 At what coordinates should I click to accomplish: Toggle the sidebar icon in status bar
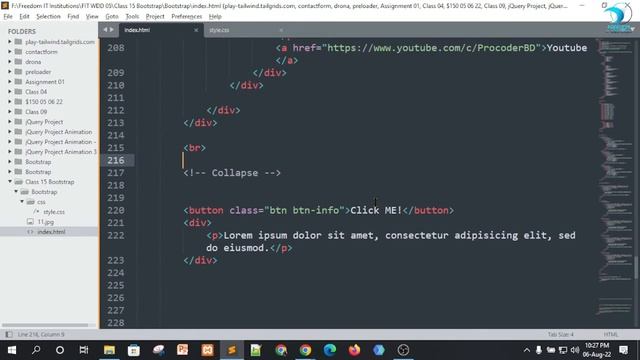pos(9,334)
